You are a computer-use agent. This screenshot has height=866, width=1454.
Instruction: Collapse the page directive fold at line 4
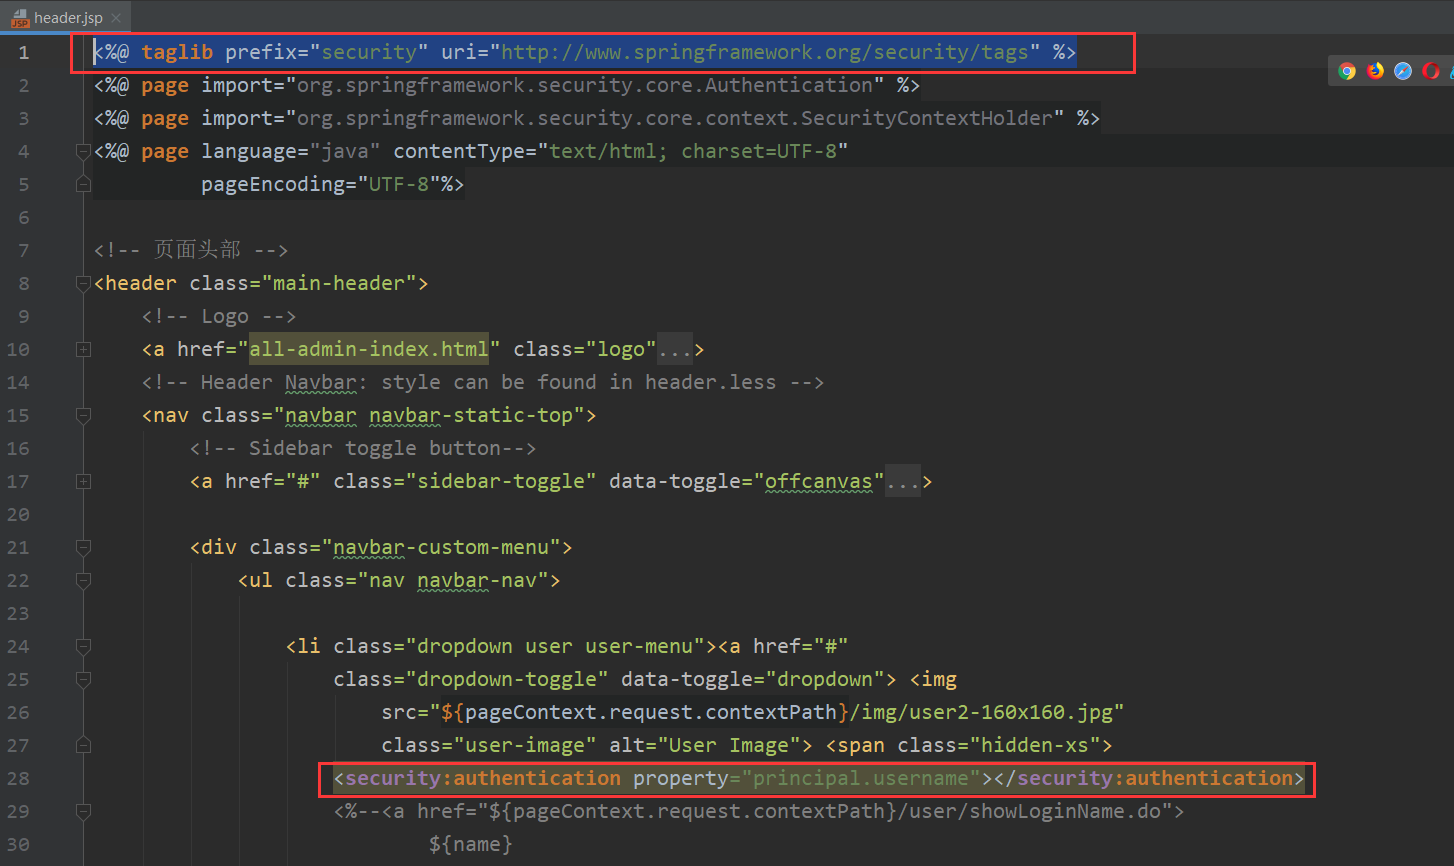(x=83, y=151)
